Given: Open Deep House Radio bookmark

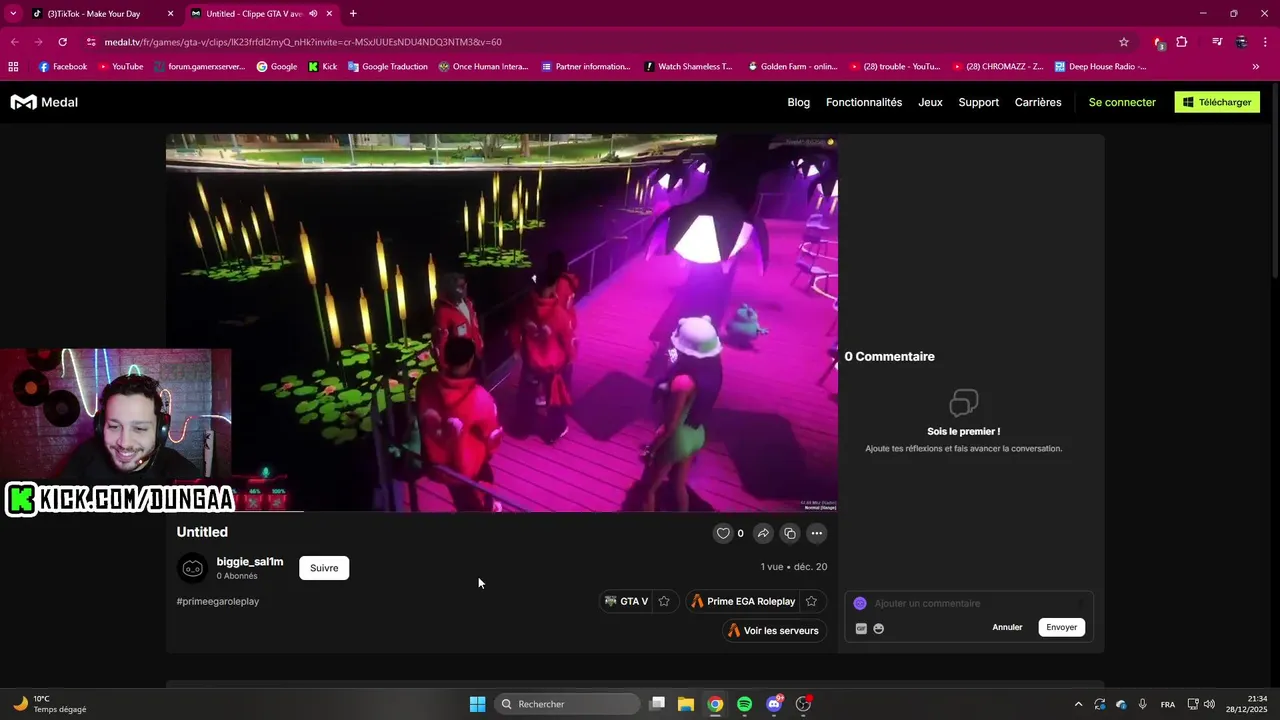Looking at the screenshot, I should click(x=1100, y=67).
